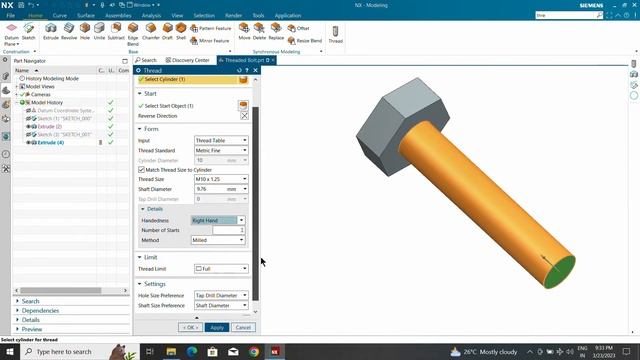Toggle visibility of Sketch (1) SKETCH_000
The height and width of the screenshot is (360, 640).
(x=29, y=118)
